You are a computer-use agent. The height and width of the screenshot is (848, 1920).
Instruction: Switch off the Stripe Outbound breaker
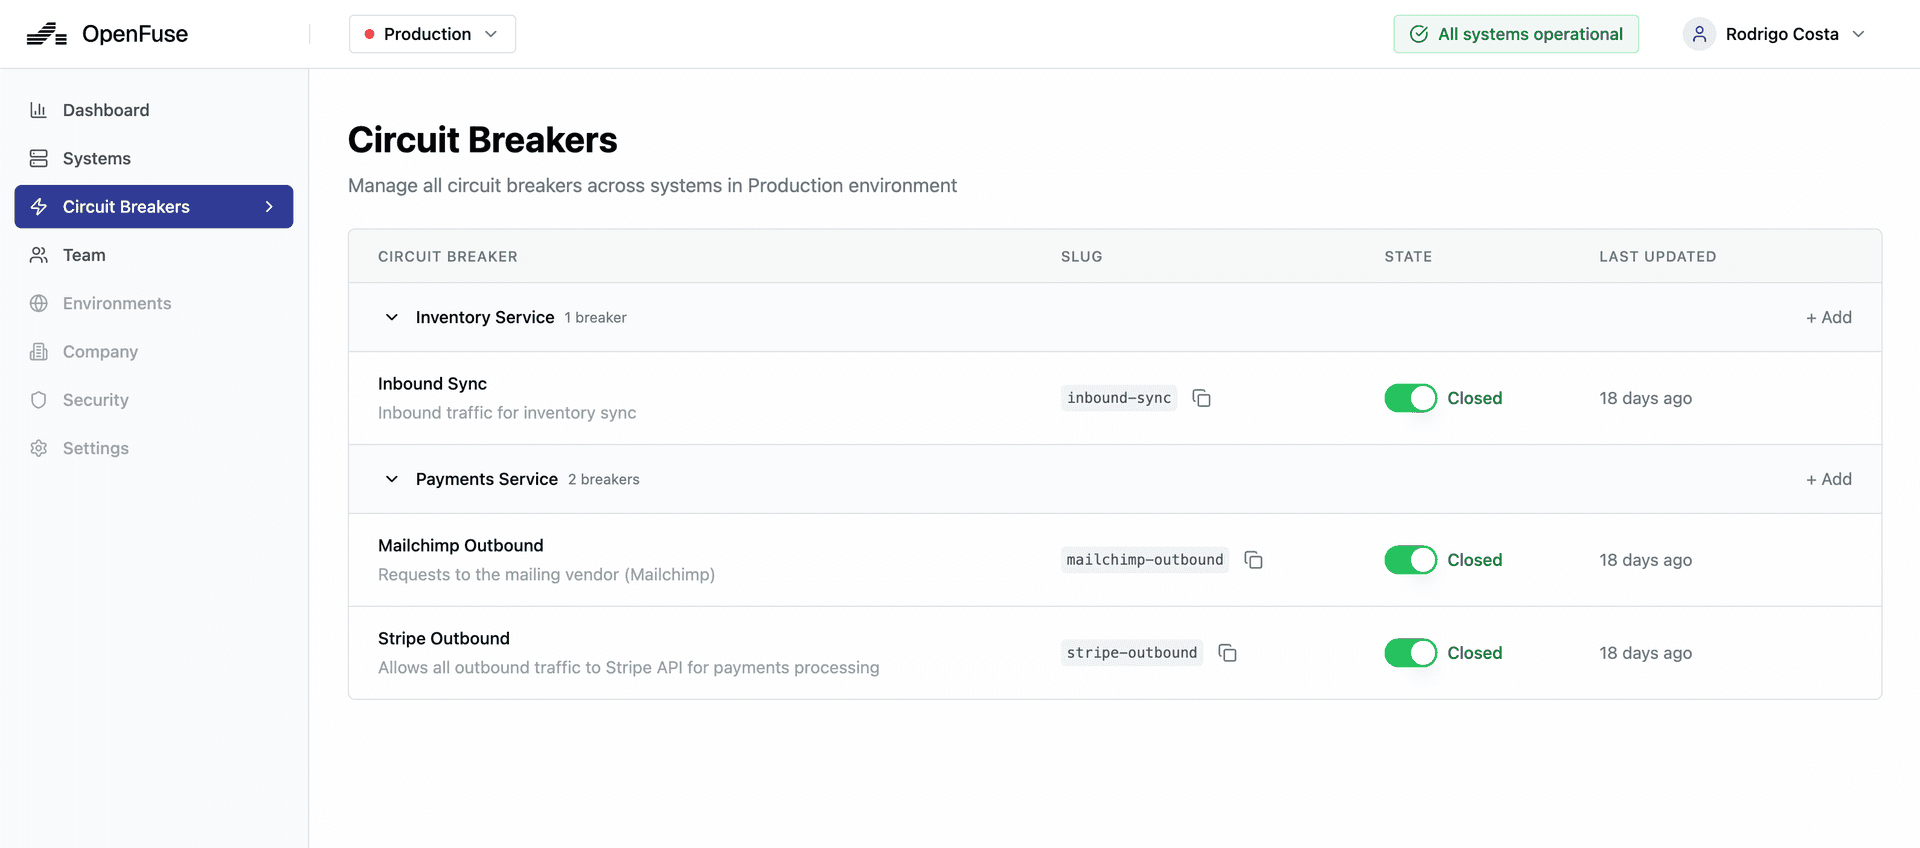coord(1410,653)
